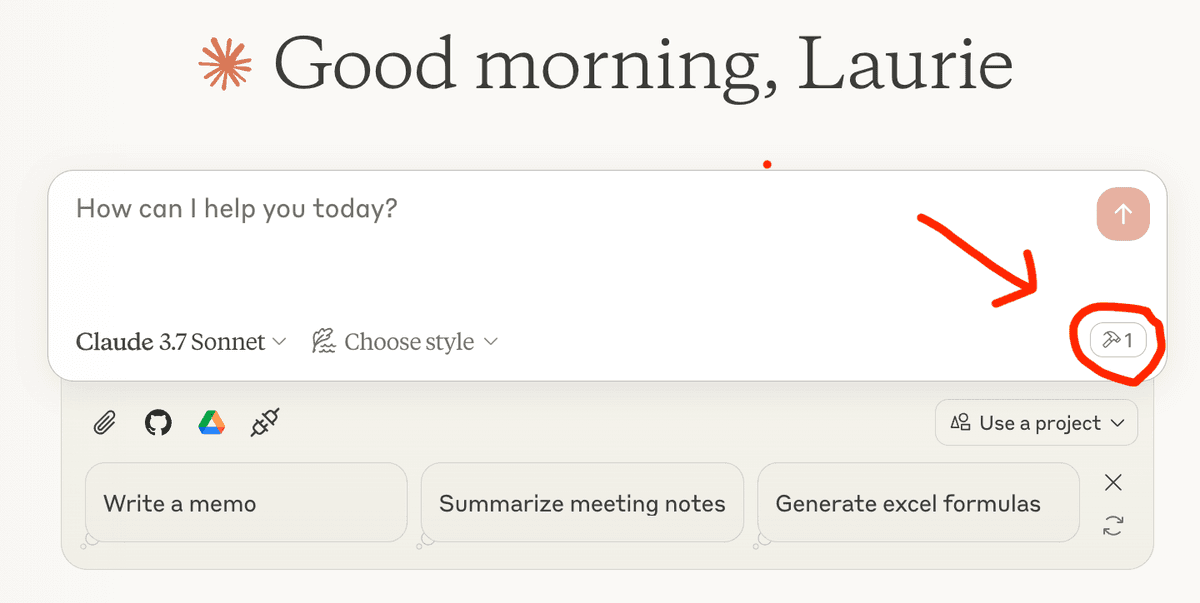Select the Write a memo suggestion
This screenshot has width=1200, height=603.
pyautogui.click(x=246, y=503)
